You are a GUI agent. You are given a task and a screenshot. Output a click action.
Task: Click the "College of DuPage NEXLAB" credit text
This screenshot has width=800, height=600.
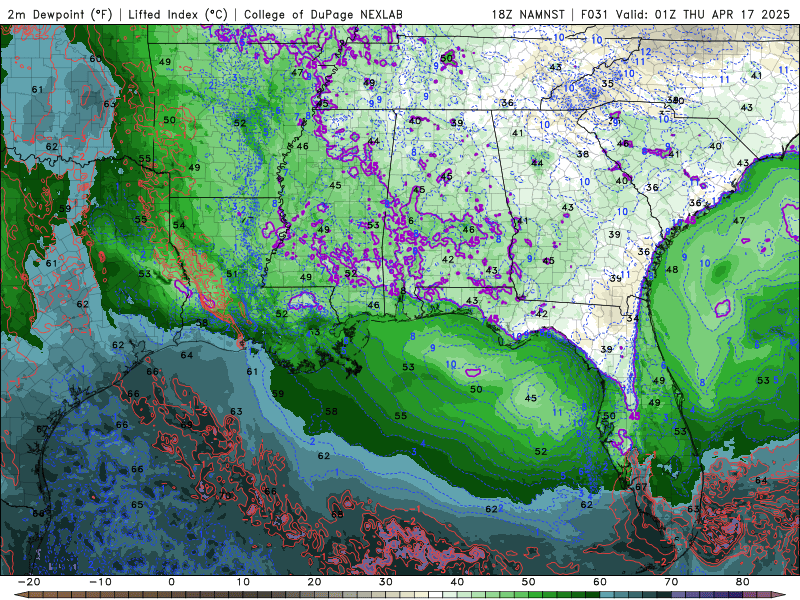323,14
